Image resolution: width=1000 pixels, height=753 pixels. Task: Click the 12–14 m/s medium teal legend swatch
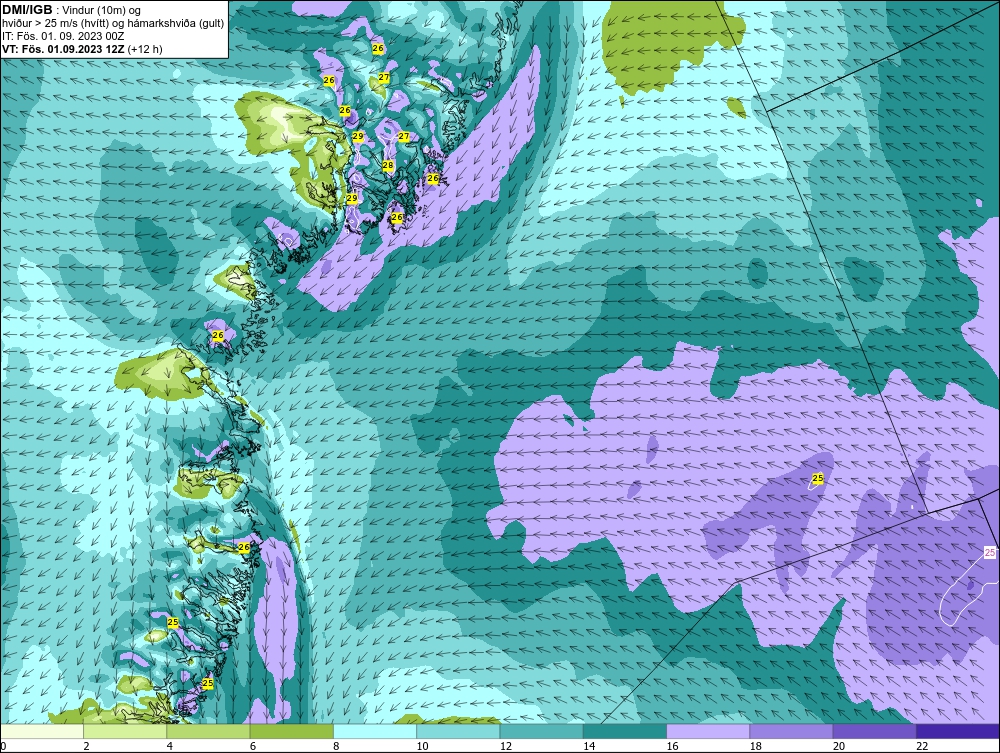pyautogui.click(x=541, y=731)
